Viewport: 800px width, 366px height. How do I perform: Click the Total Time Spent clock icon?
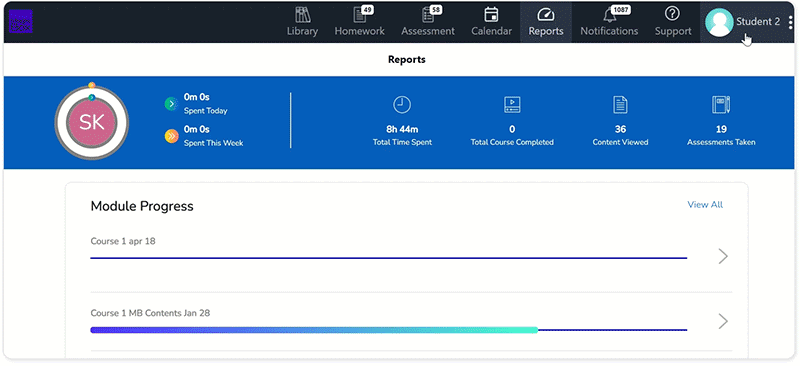pyautogui.click(x=402, y=105)
